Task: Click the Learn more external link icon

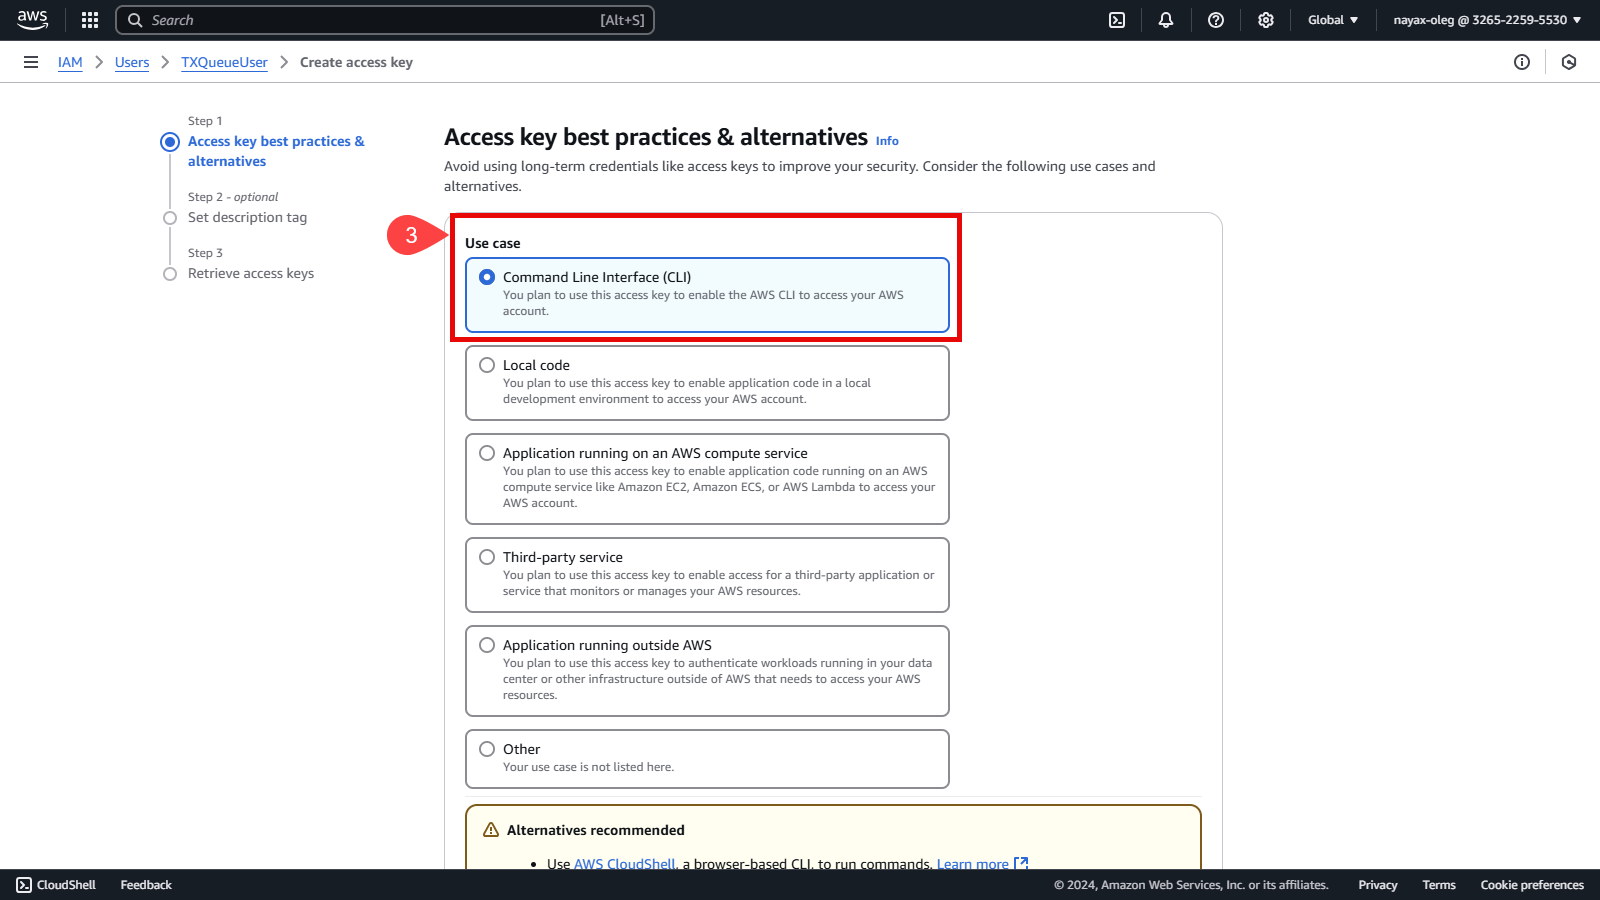Action: (1021, 863)
